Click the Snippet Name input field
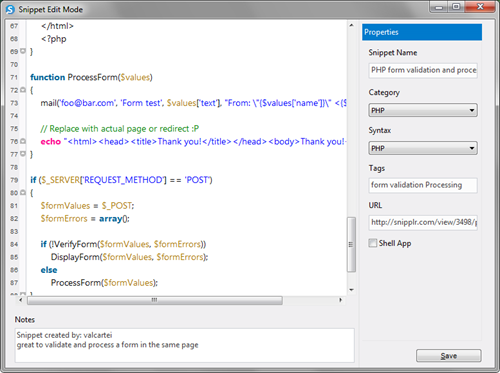This screenshot has width=500, height=373. 423,70
